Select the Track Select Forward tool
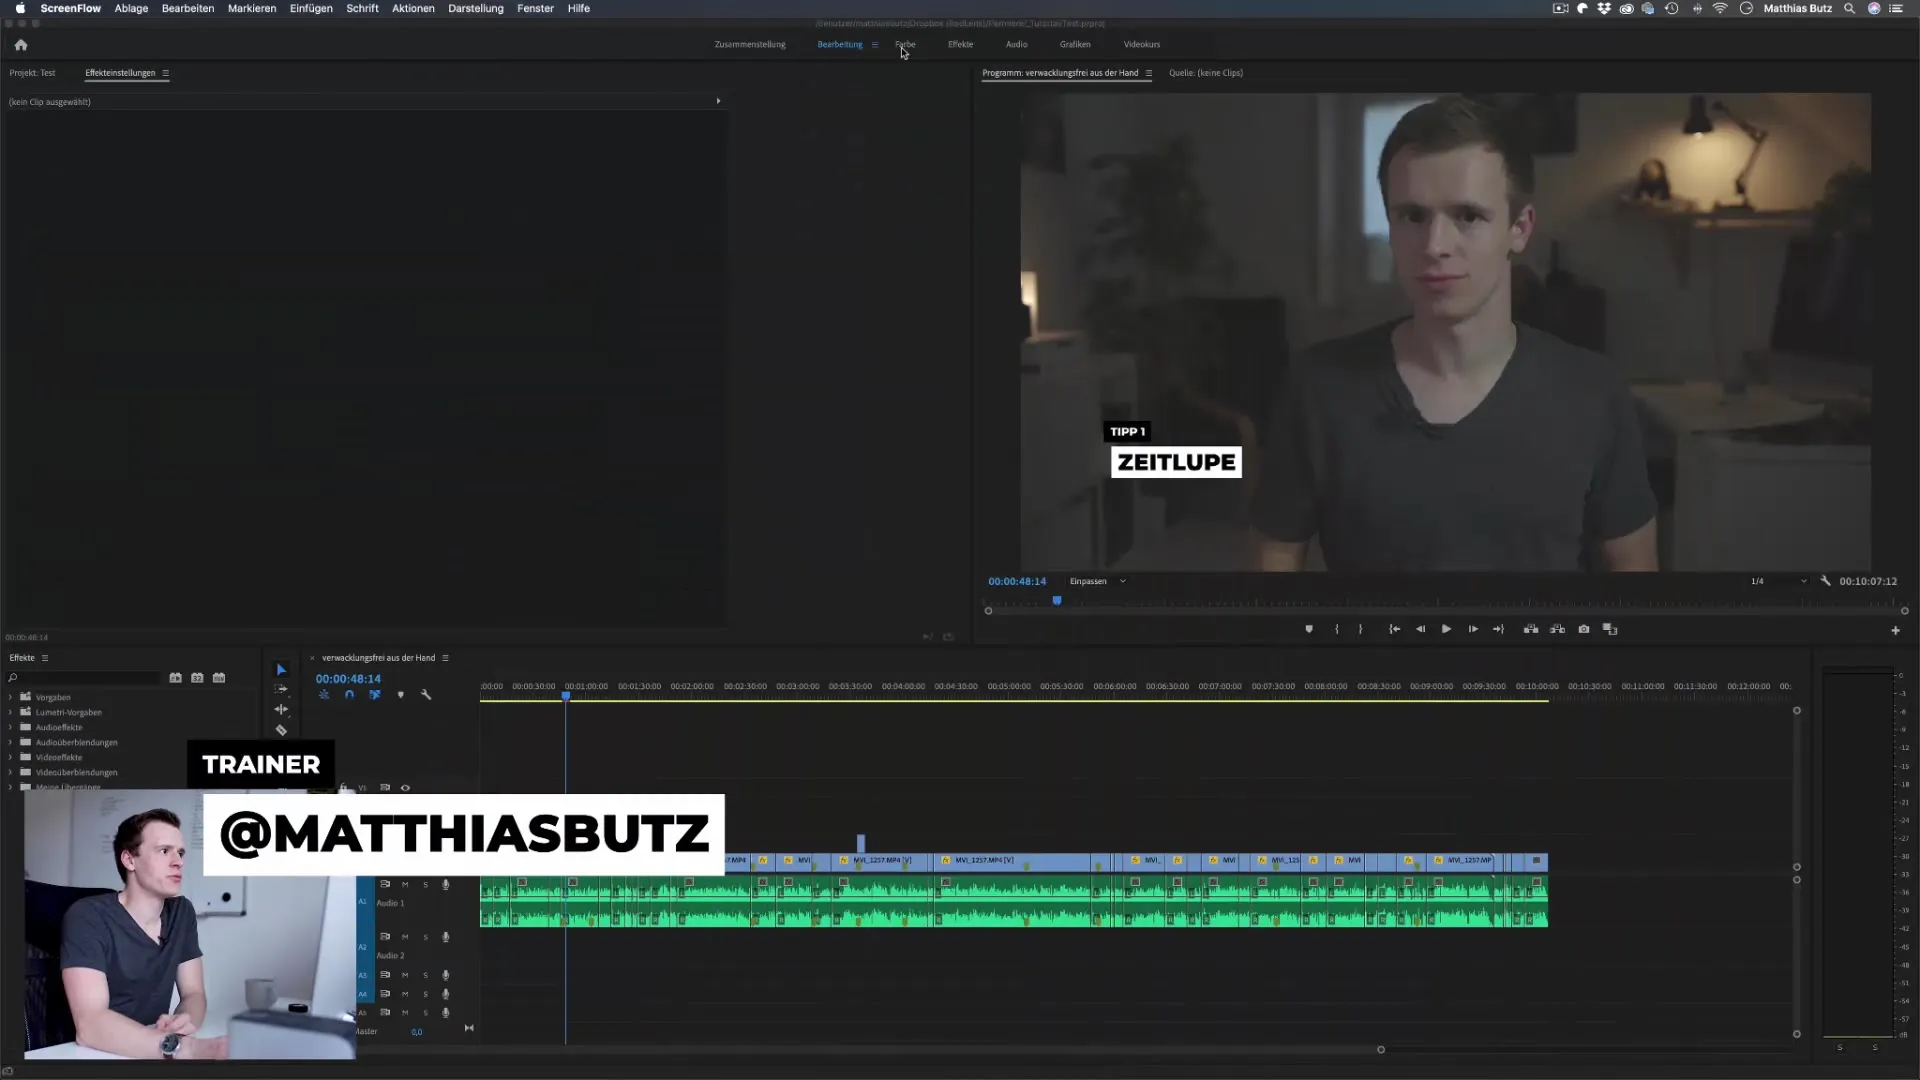 (281, 689)
